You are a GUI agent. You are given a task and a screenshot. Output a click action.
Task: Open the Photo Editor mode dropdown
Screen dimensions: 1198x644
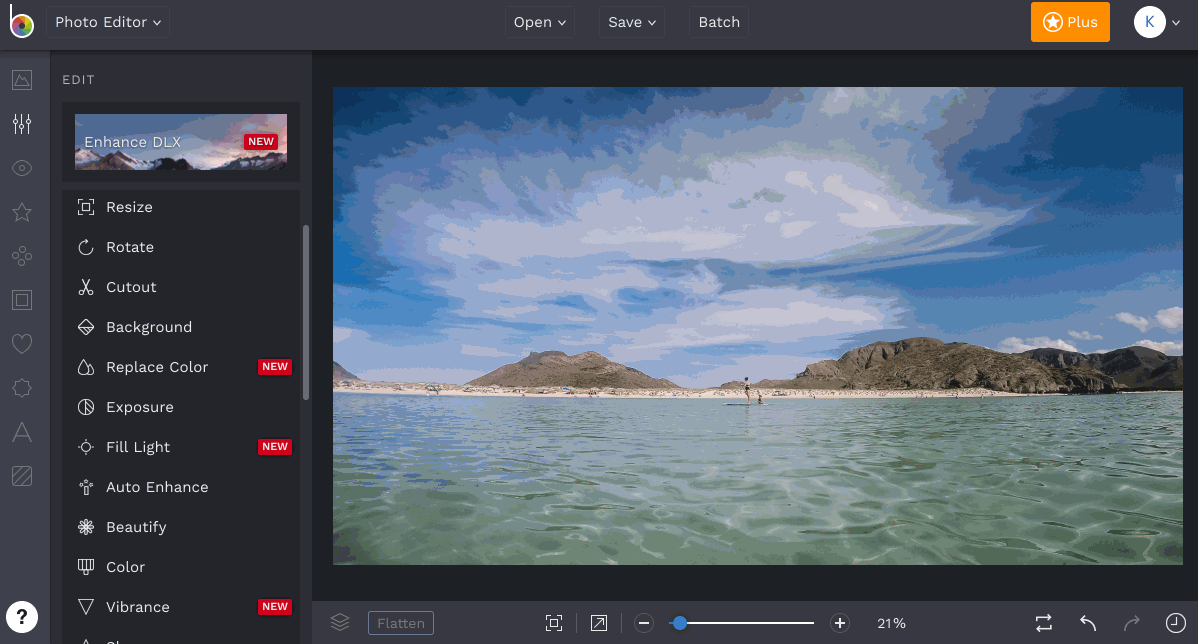108,22
